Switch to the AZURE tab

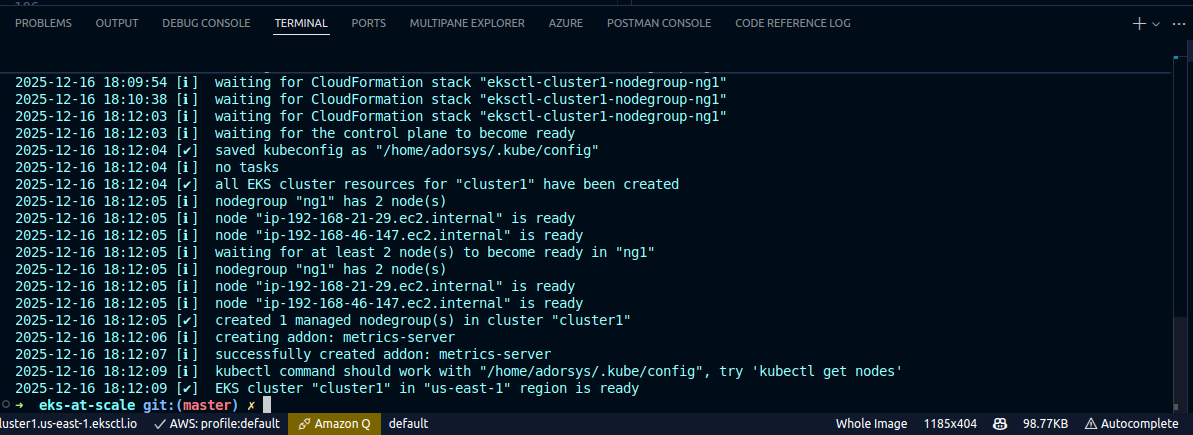pos(565,24)
